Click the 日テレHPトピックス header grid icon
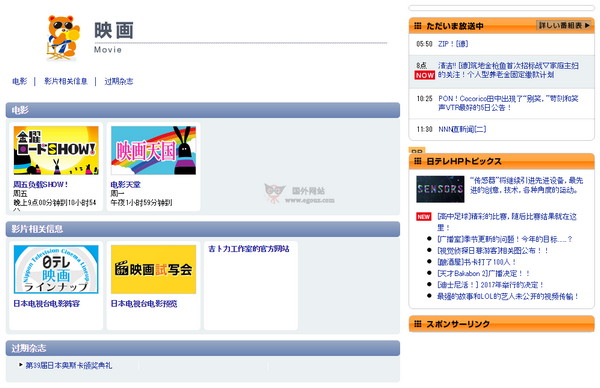 pyautogui.click(x=417, y=161)
